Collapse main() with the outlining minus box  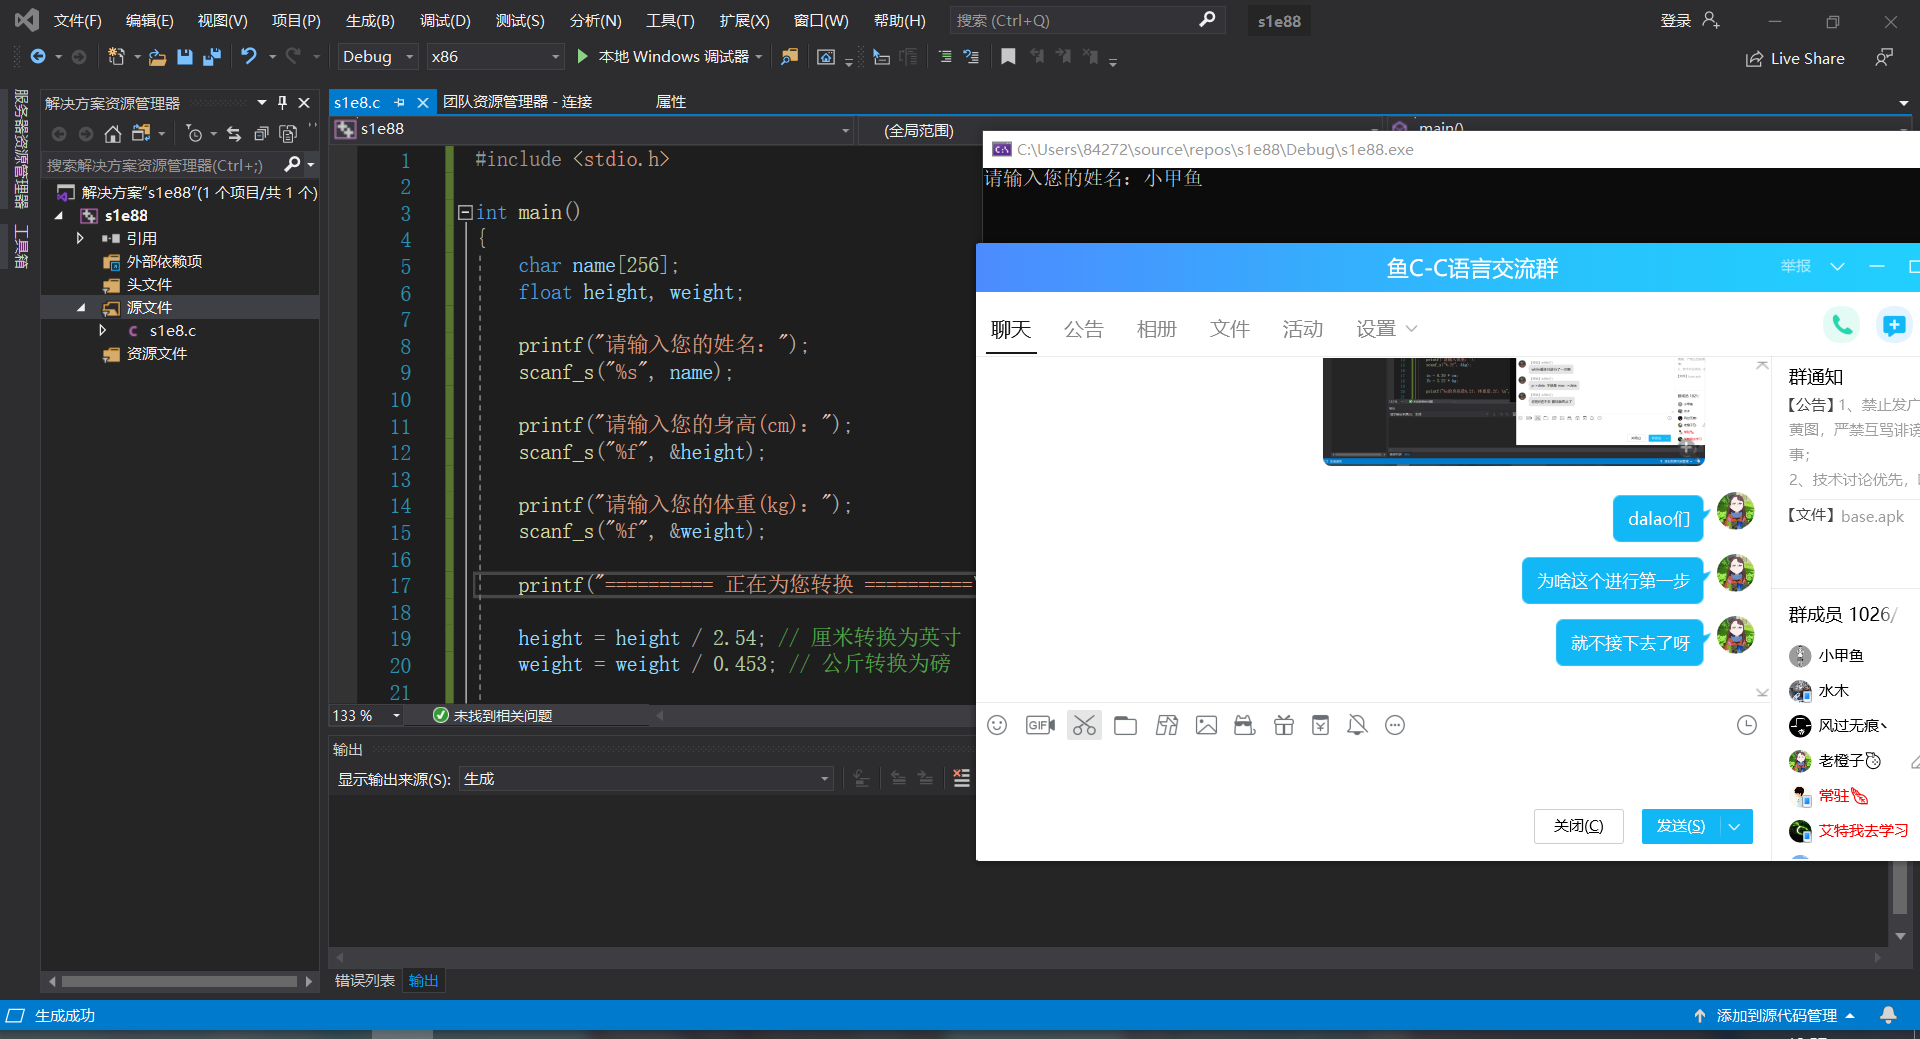(x=465, y=212)
